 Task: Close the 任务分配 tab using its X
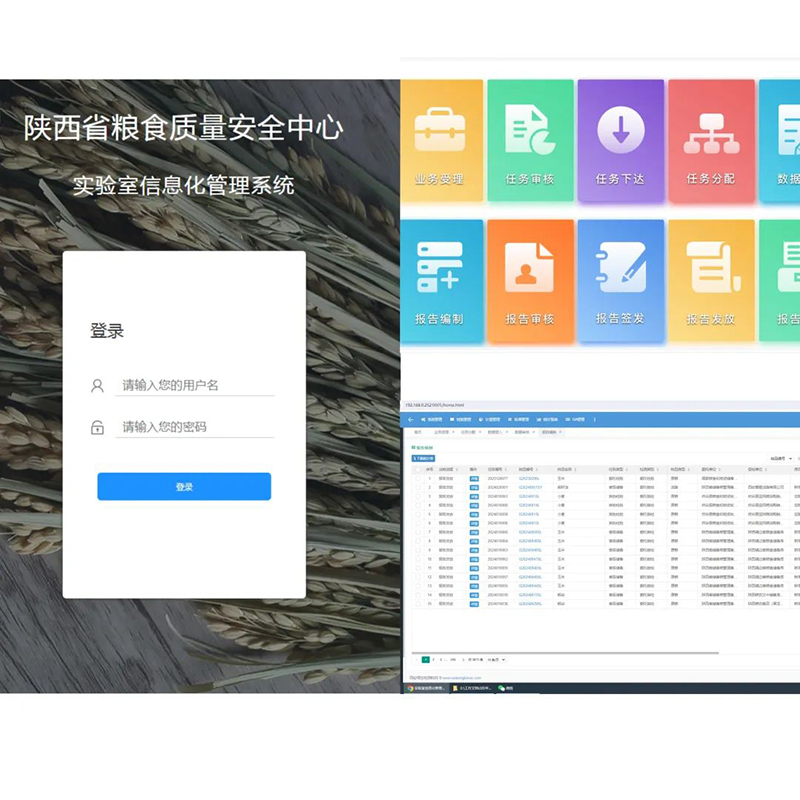point(480,432)
